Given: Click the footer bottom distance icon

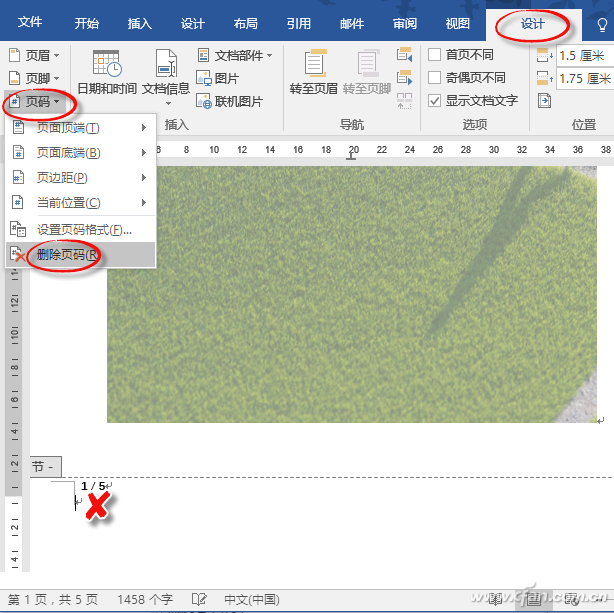Looking at the screenshot, I should coord(544,78).
